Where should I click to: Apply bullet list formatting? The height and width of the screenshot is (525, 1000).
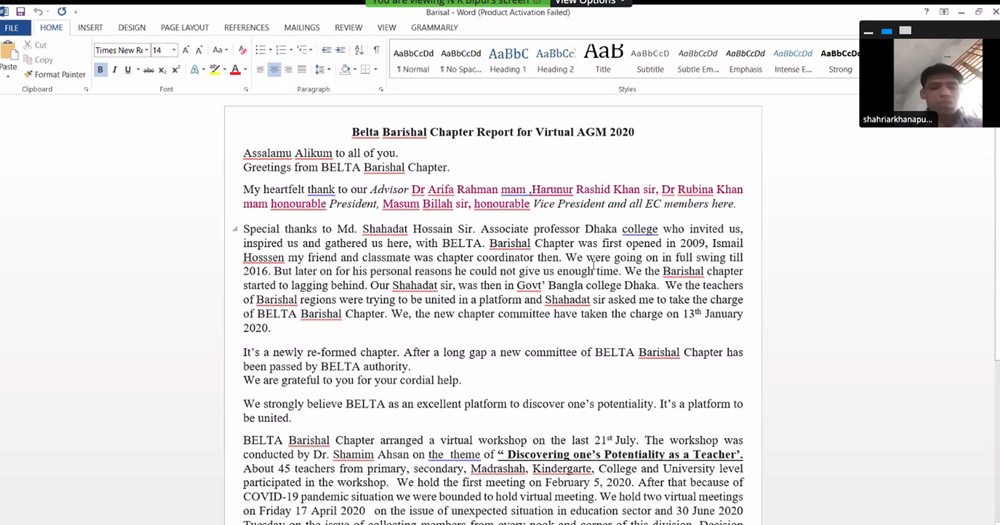coord(260,50)
